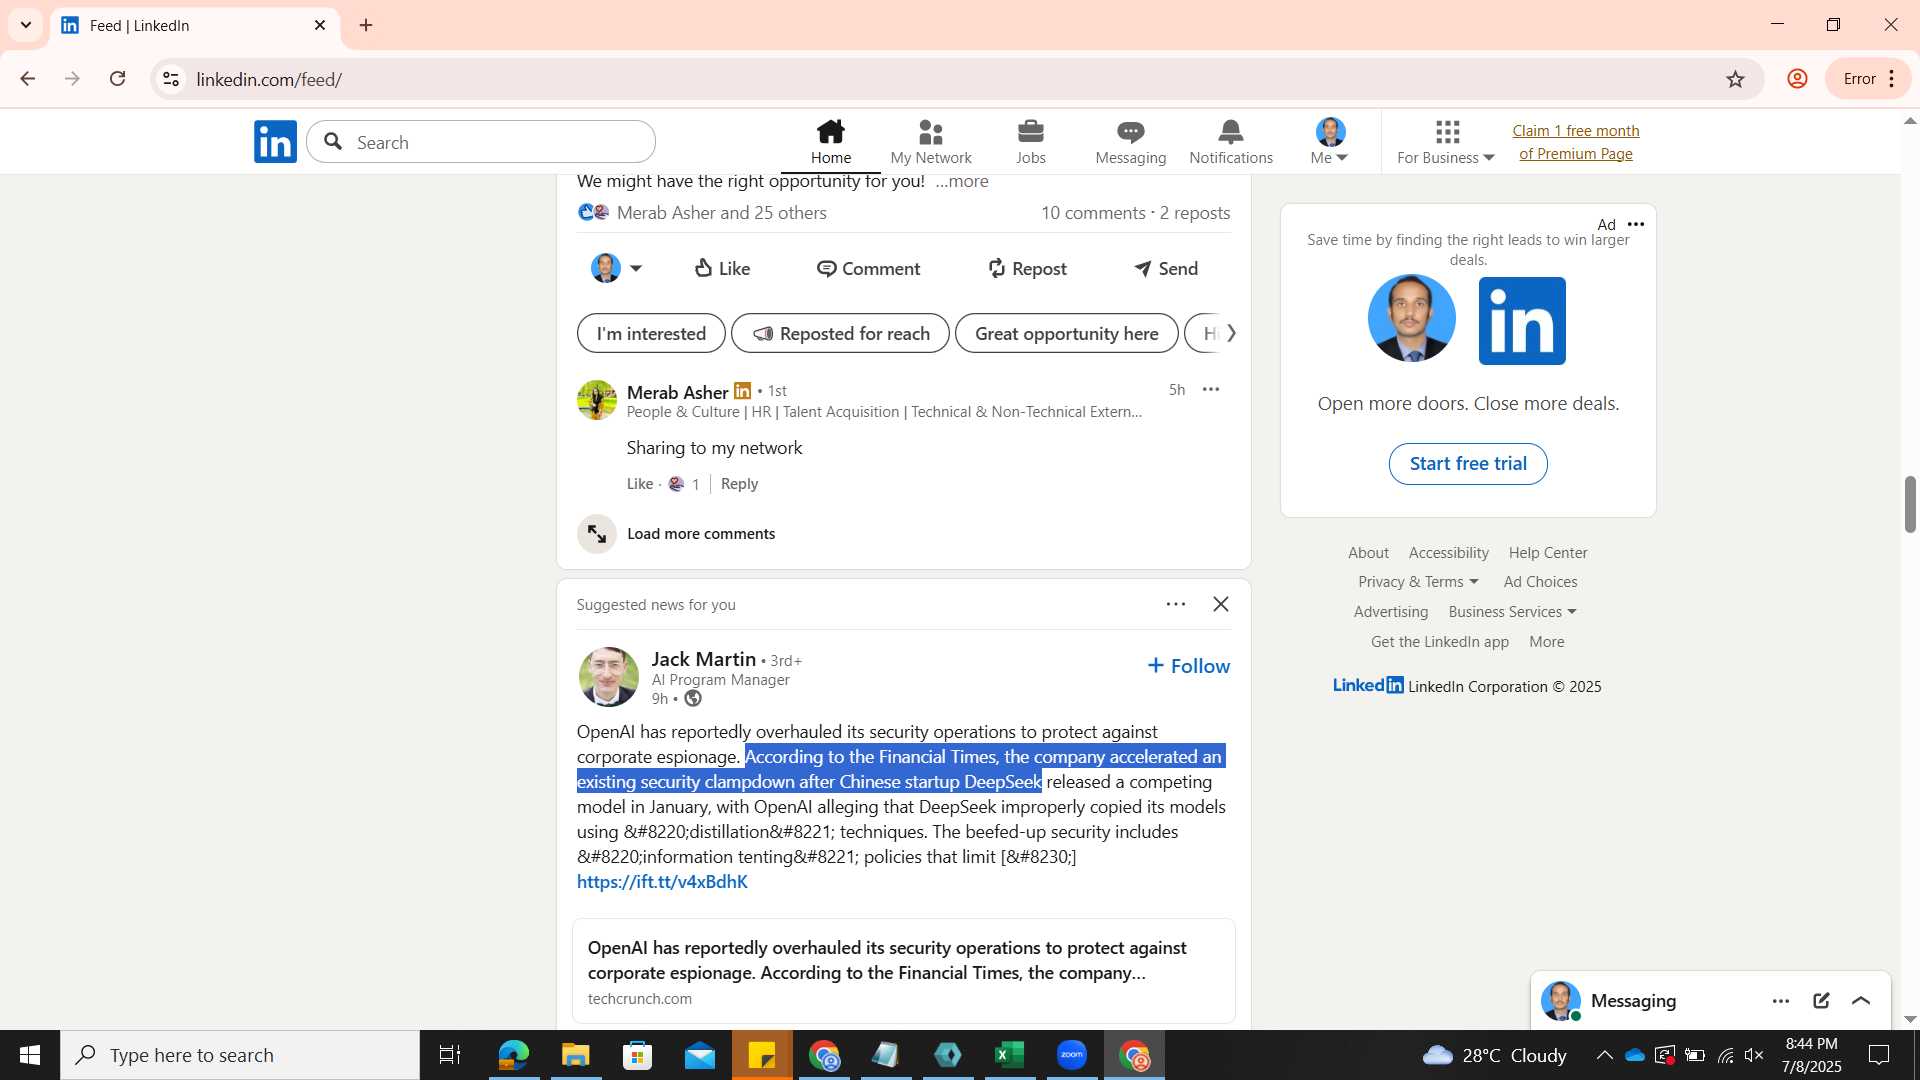View site information icon in address bar
Image resolution: width=1920 pixels, height=1080 pixels.
171,79
